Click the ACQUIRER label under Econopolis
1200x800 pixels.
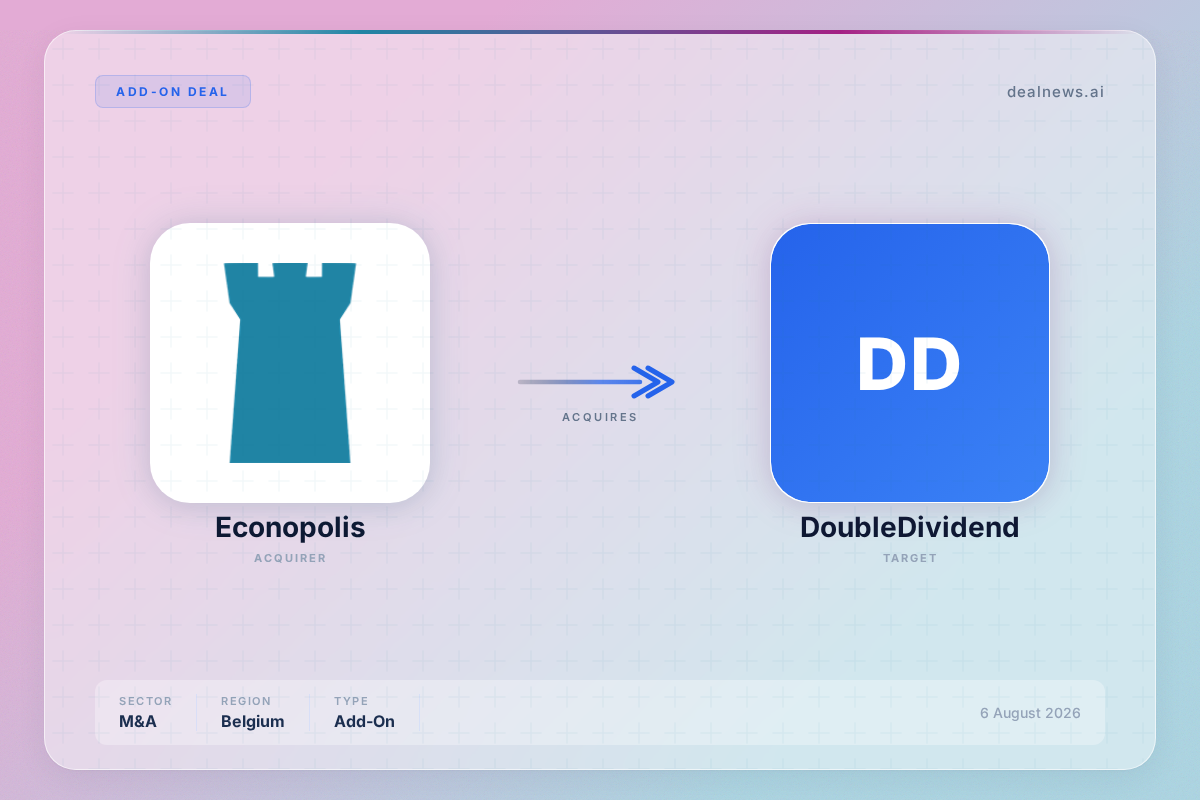[x=290, y=558]
